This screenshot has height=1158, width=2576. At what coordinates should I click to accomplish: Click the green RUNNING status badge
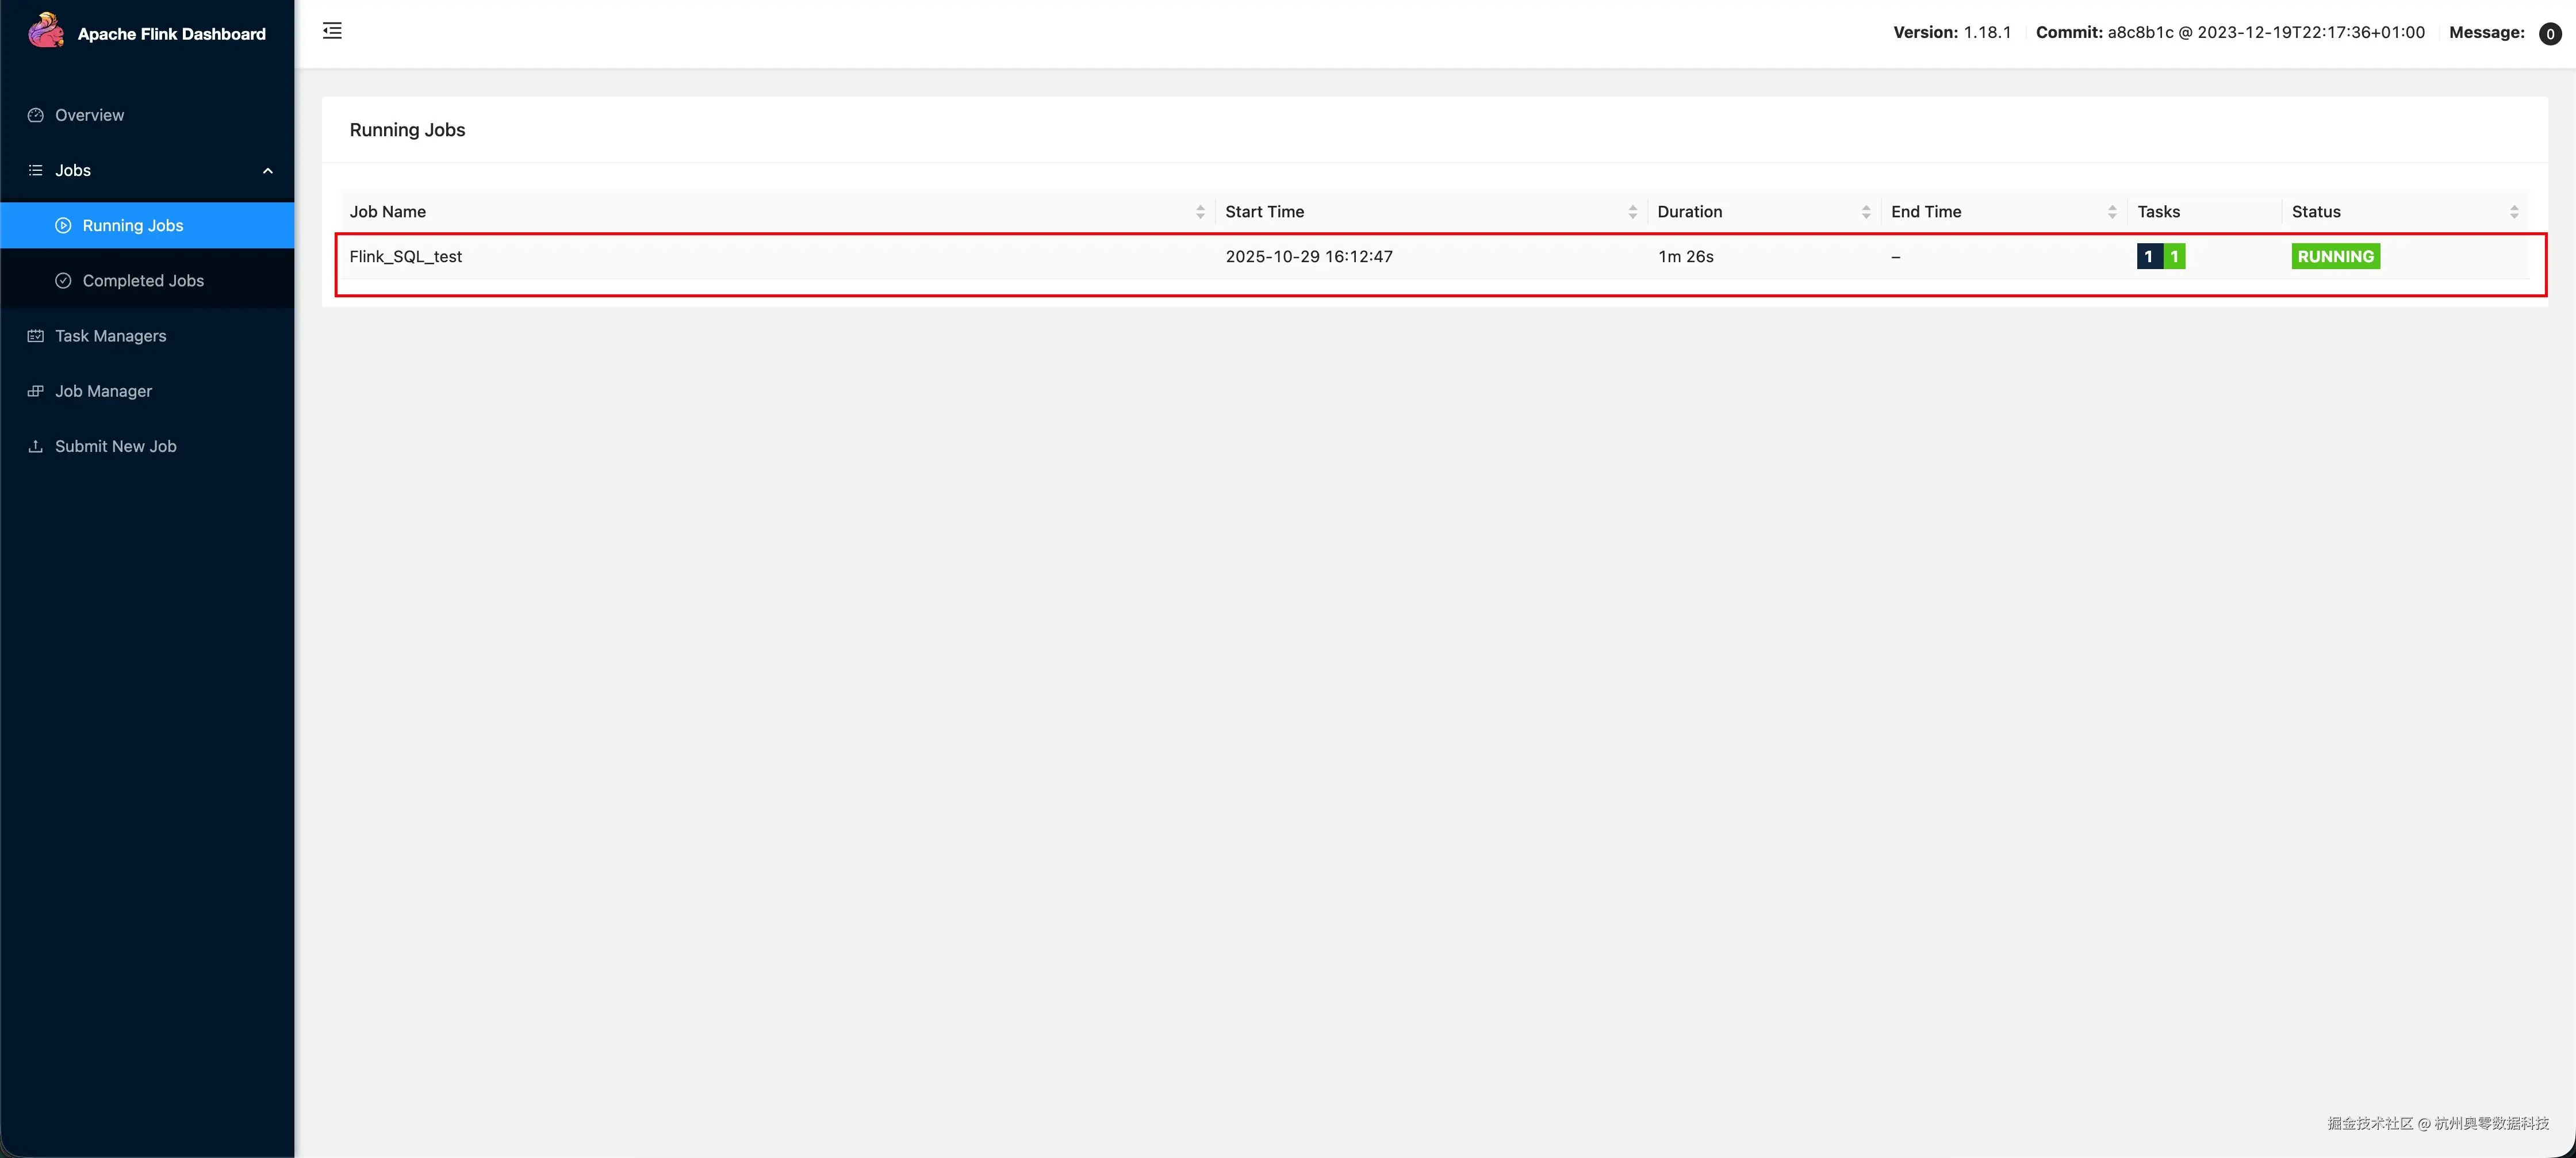coord(2335,257)
